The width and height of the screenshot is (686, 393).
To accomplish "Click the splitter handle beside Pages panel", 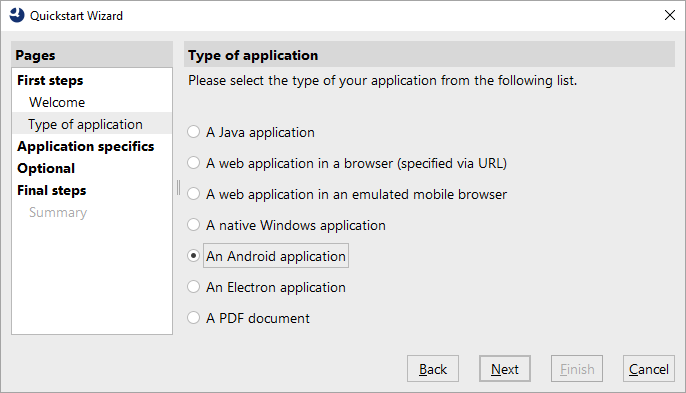I will click(178, 187).
